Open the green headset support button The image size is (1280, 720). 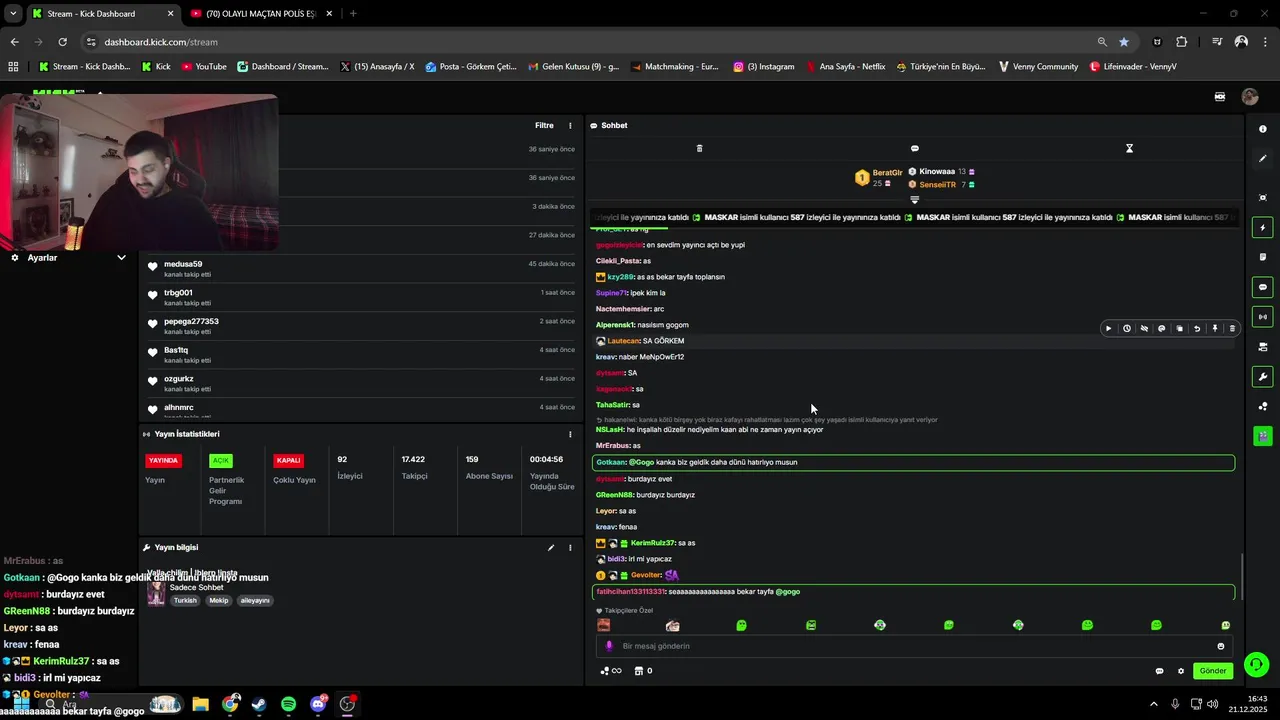[1257, 664]
